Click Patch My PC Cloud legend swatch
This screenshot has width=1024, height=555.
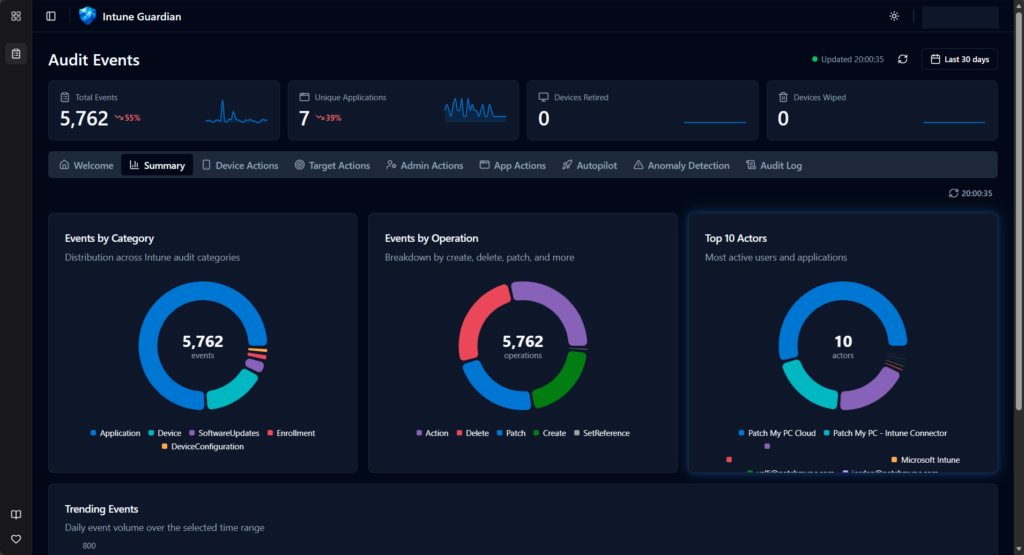pos(741,433)
